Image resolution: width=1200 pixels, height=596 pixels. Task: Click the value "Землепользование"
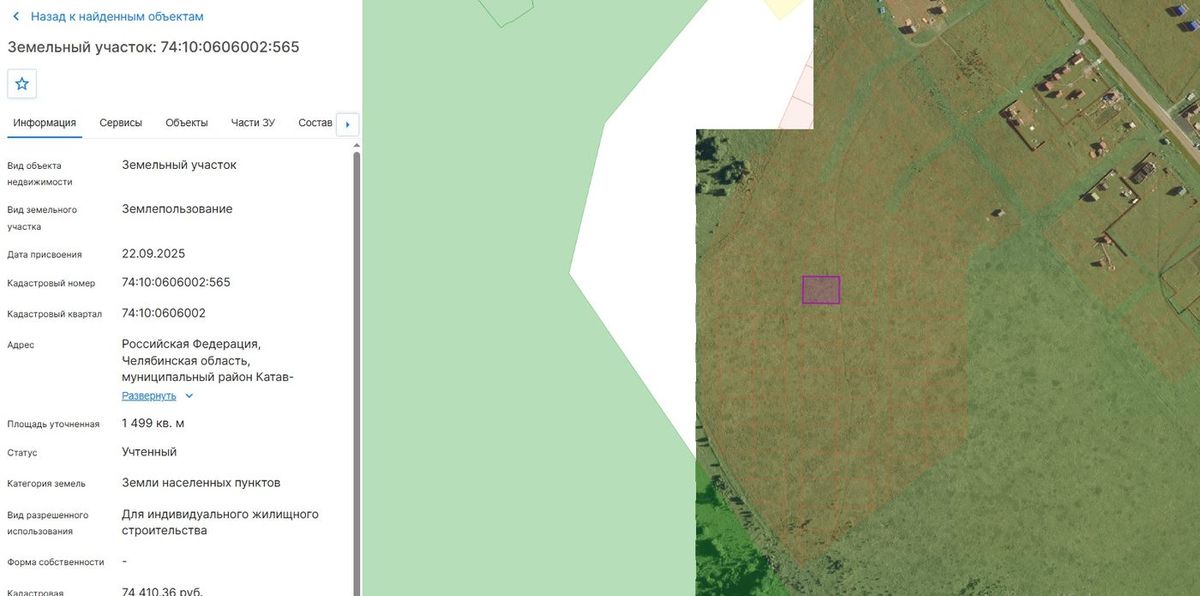(177, 209)
